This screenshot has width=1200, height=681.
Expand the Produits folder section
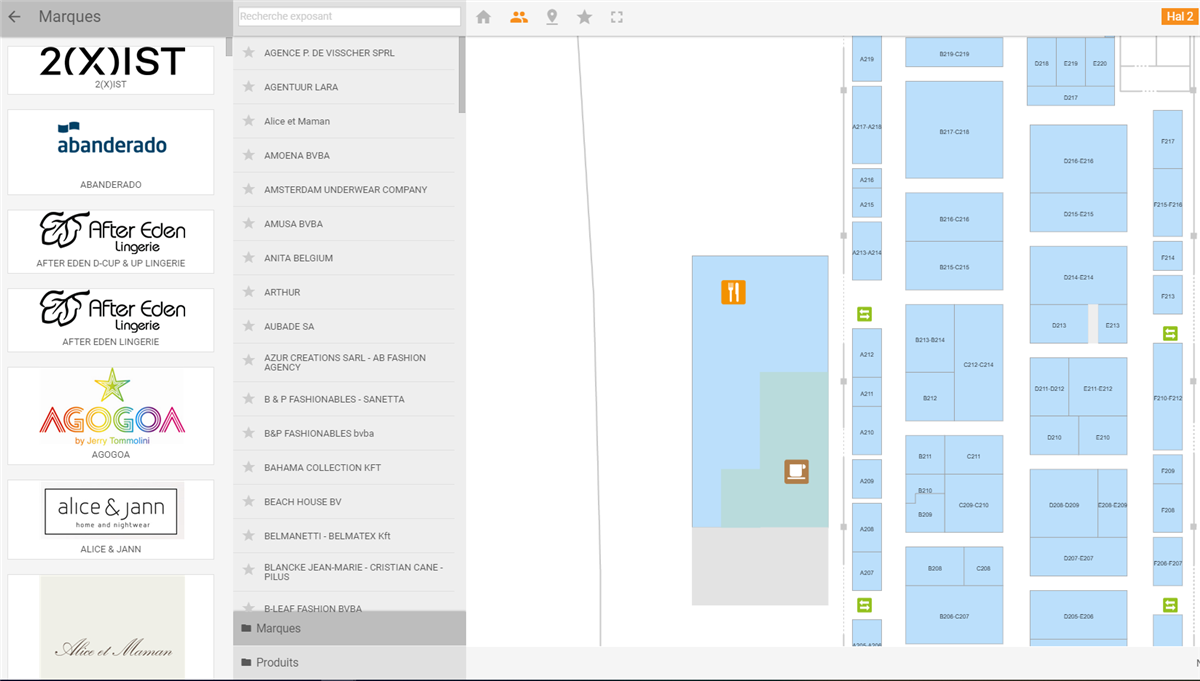click(350, 662)
